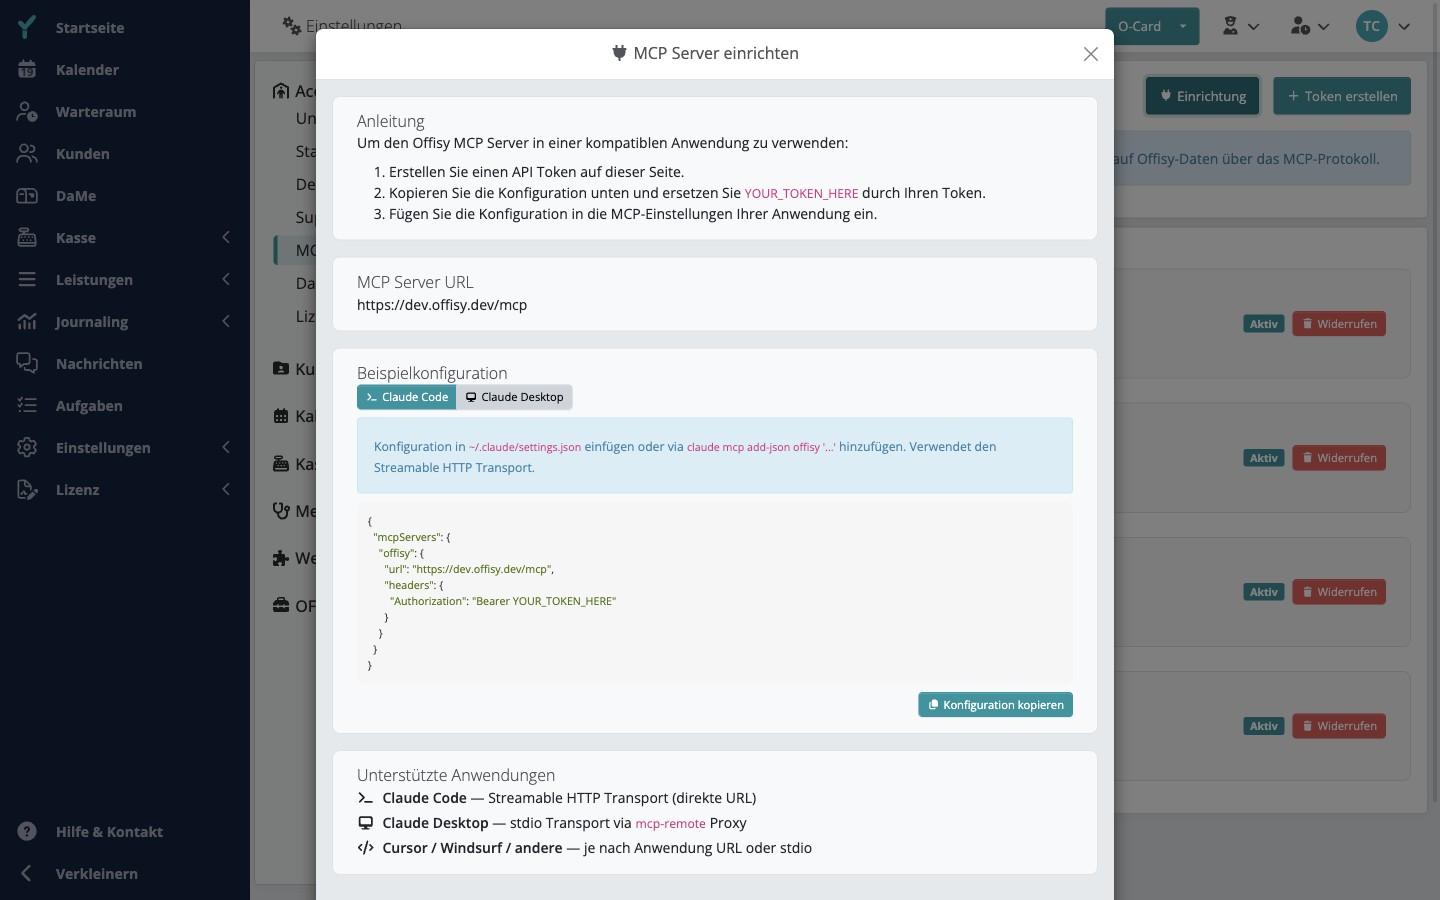Screen dimensions: 1440x900
Task: Click the Token erstellen button
Action: point(1342,96)
